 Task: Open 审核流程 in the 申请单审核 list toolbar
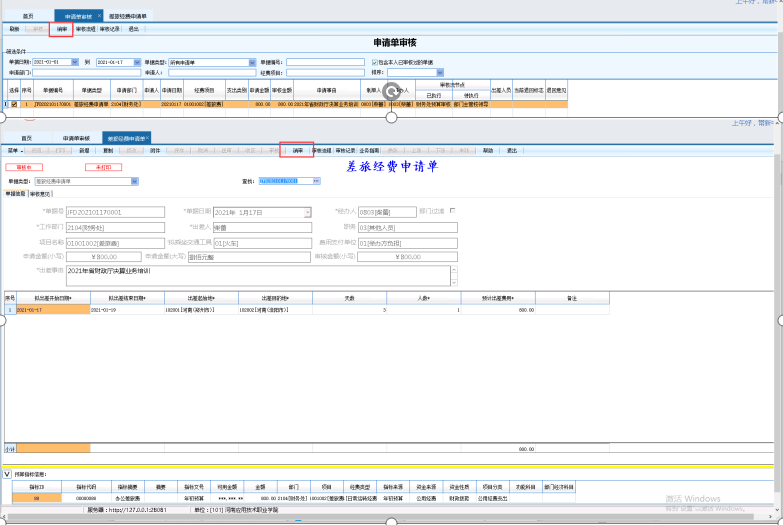click(x=85, y=29)
